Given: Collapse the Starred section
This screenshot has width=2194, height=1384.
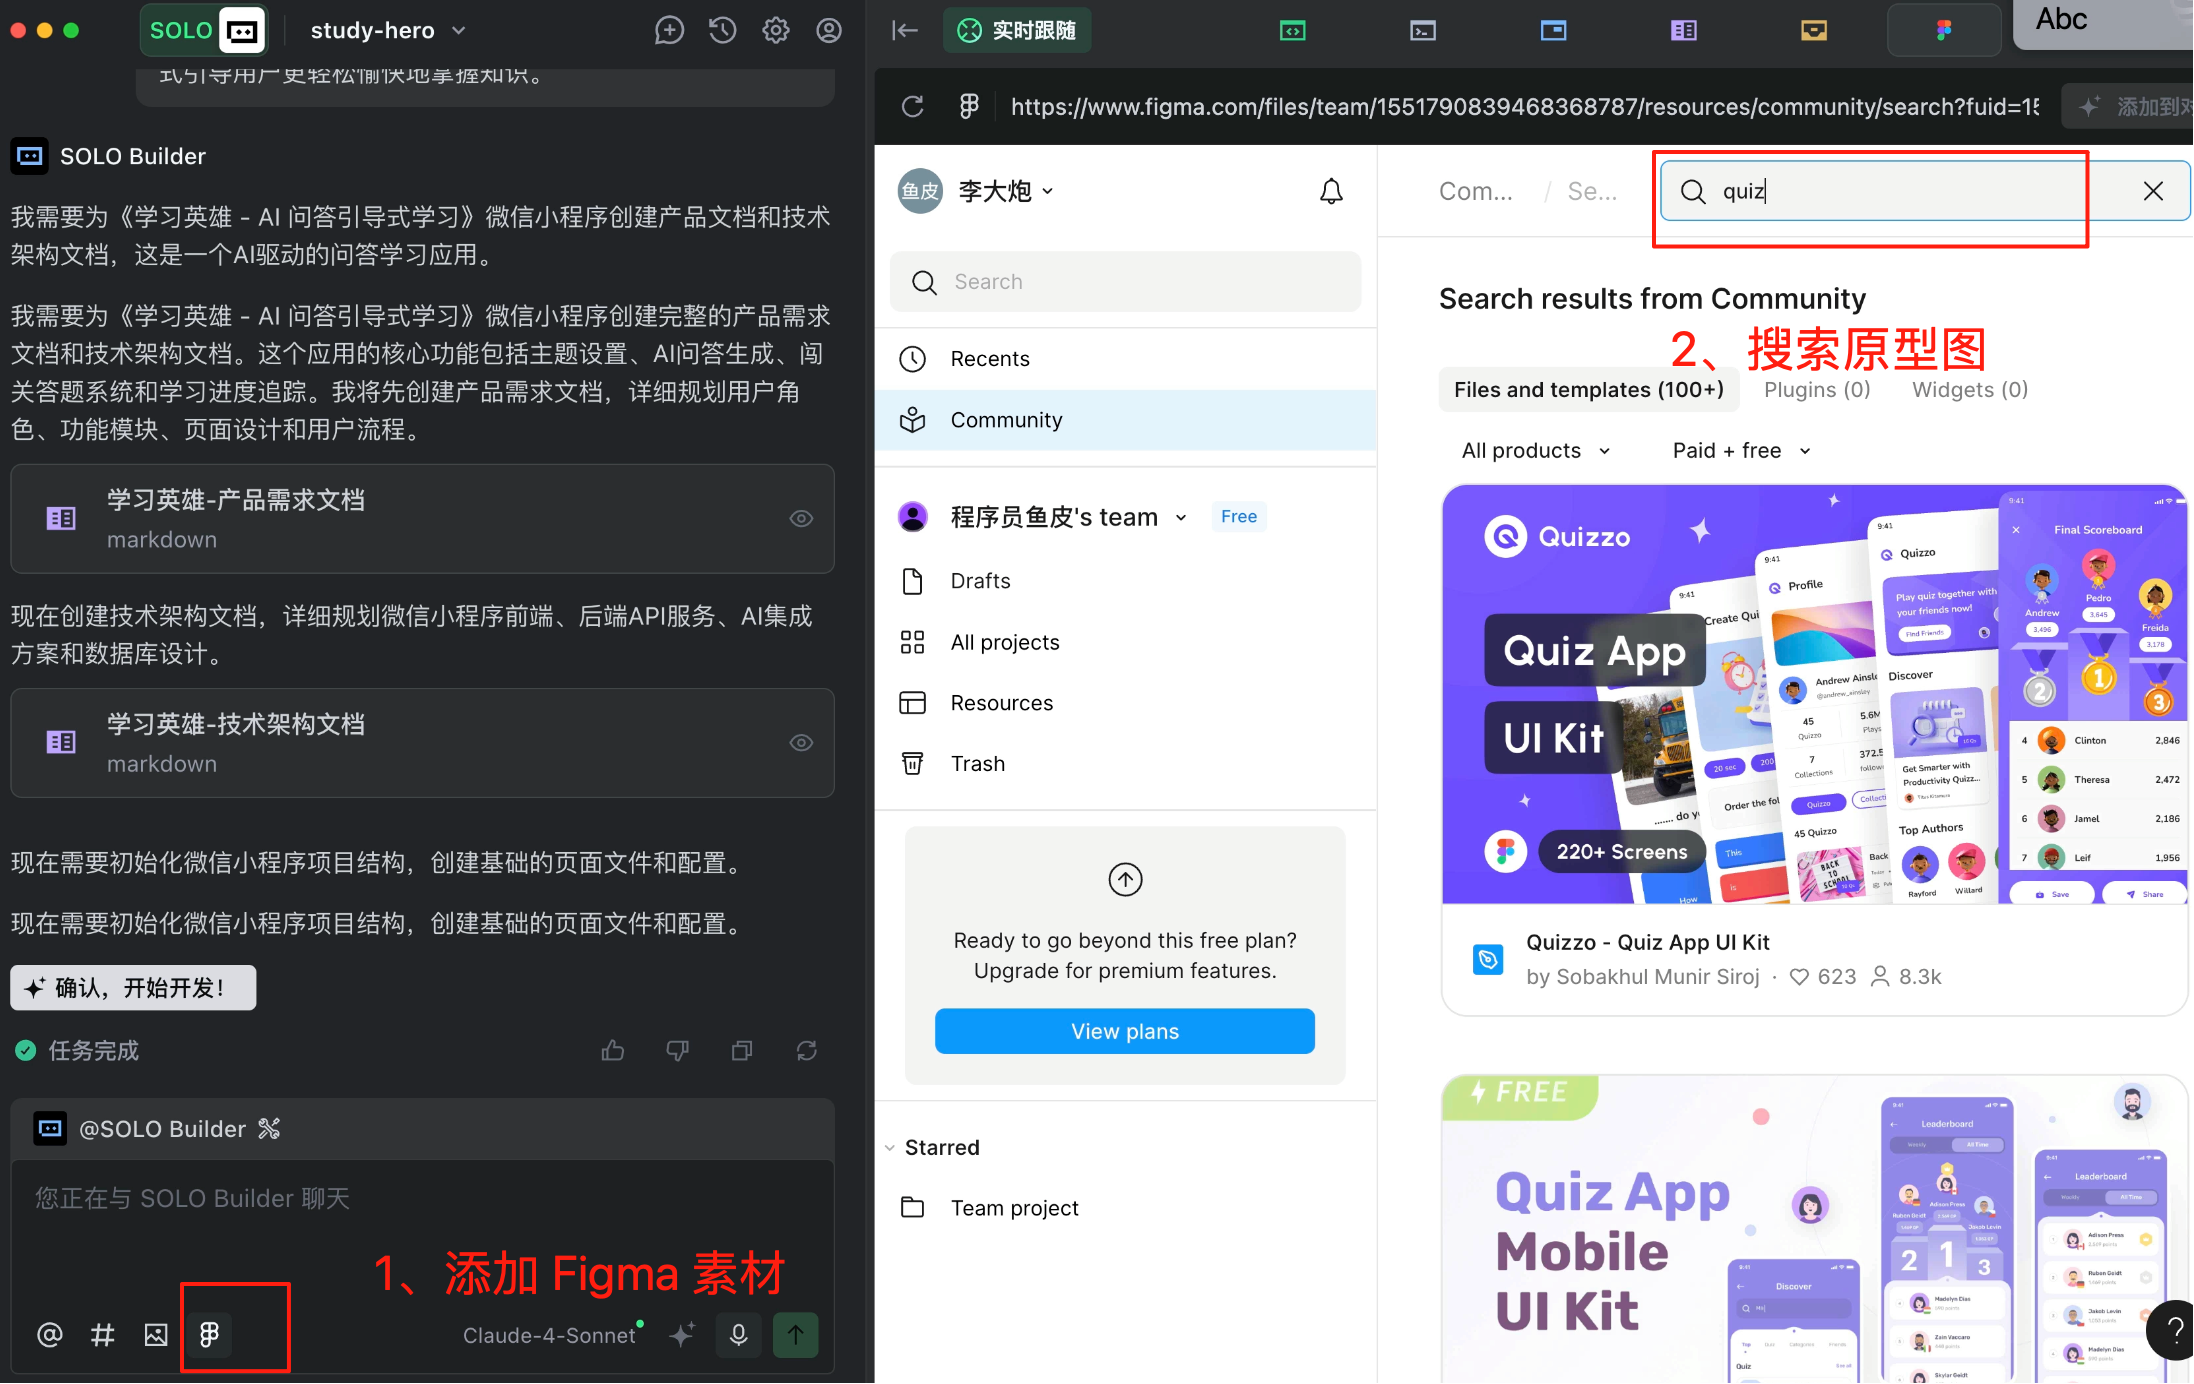Looking at the screenshot, I should 889,1148.
